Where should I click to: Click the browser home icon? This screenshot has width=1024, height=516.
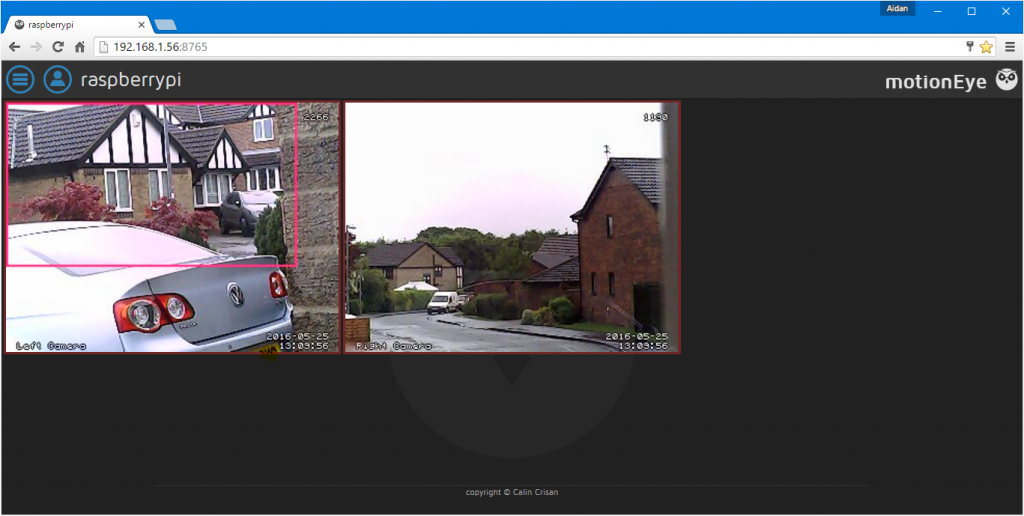pos(79,47)
